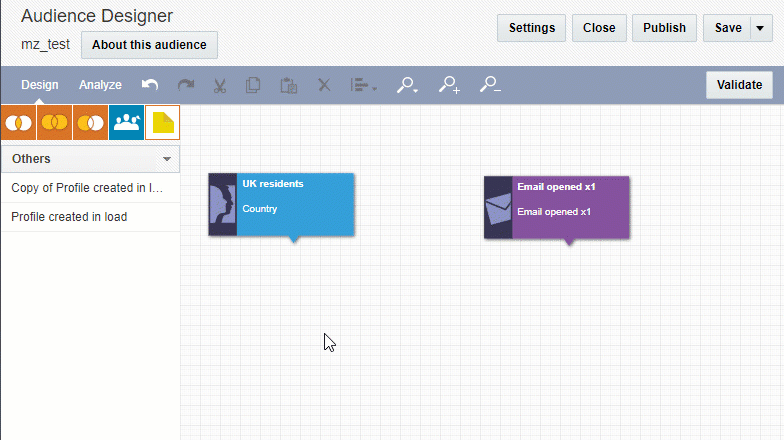Click the Country text in UK residents

[x=260, y=208]
